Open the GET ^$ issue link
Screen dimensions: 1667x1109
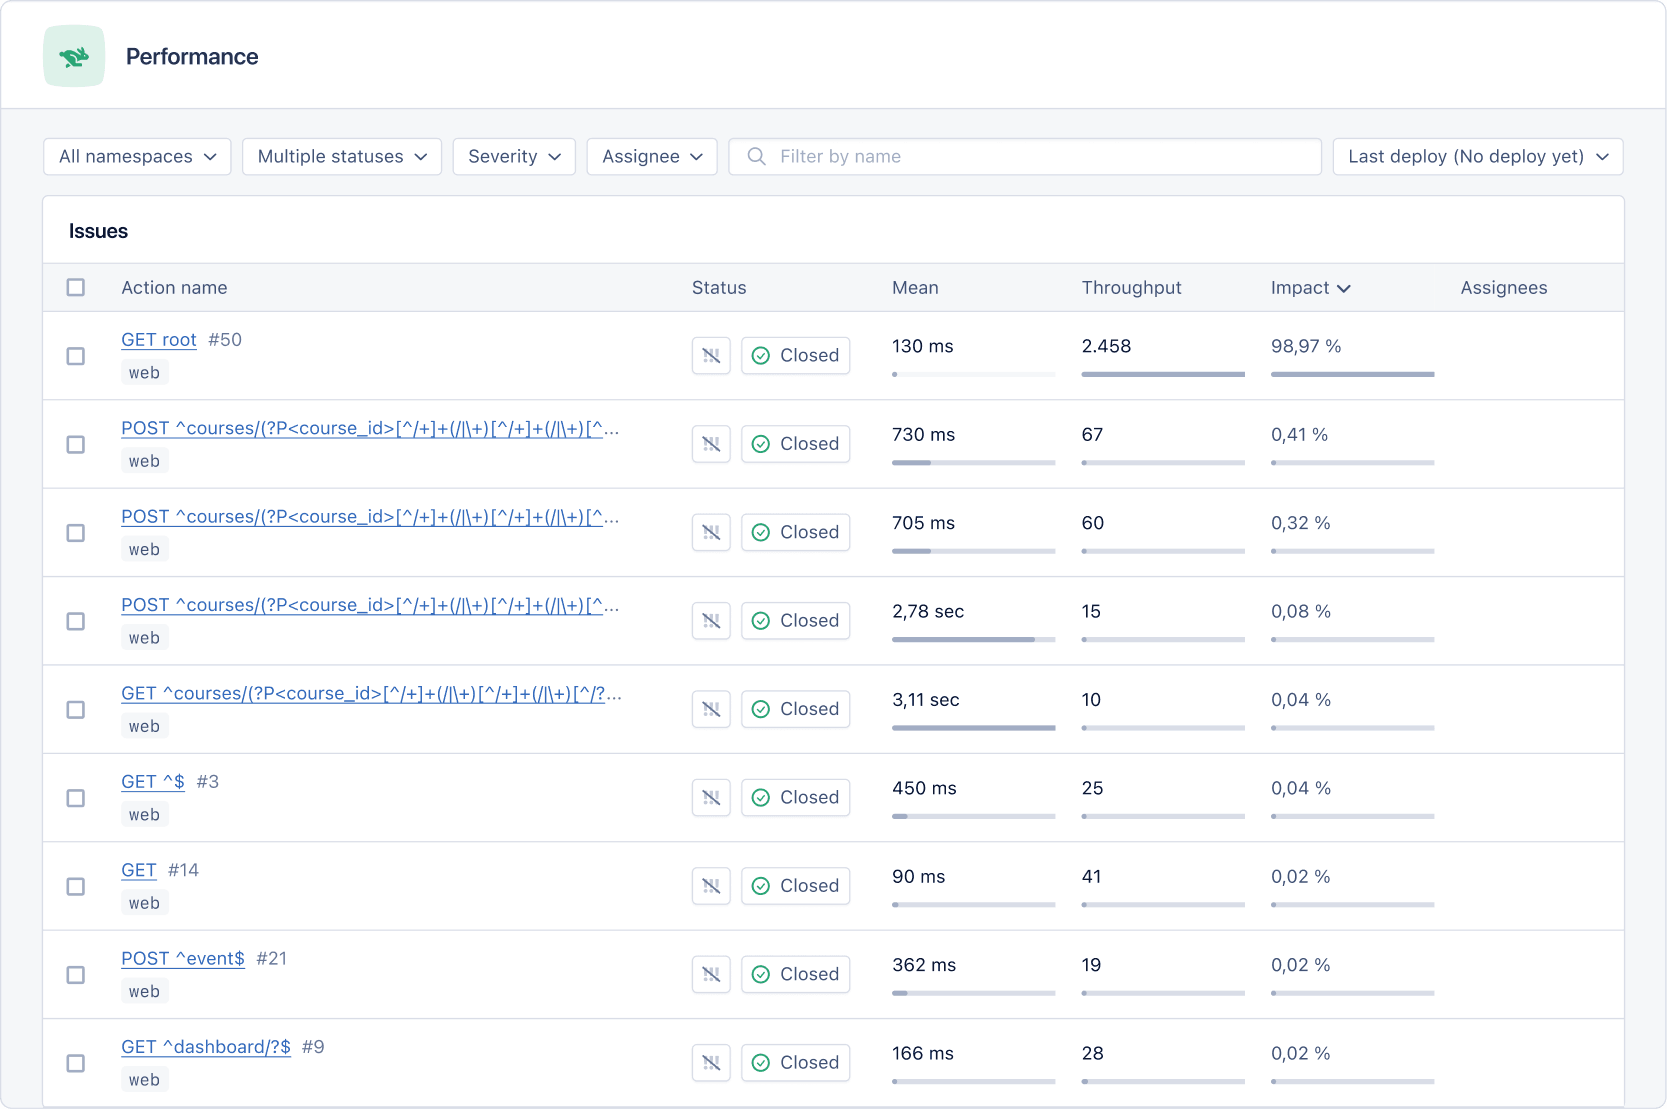[153, 782]
